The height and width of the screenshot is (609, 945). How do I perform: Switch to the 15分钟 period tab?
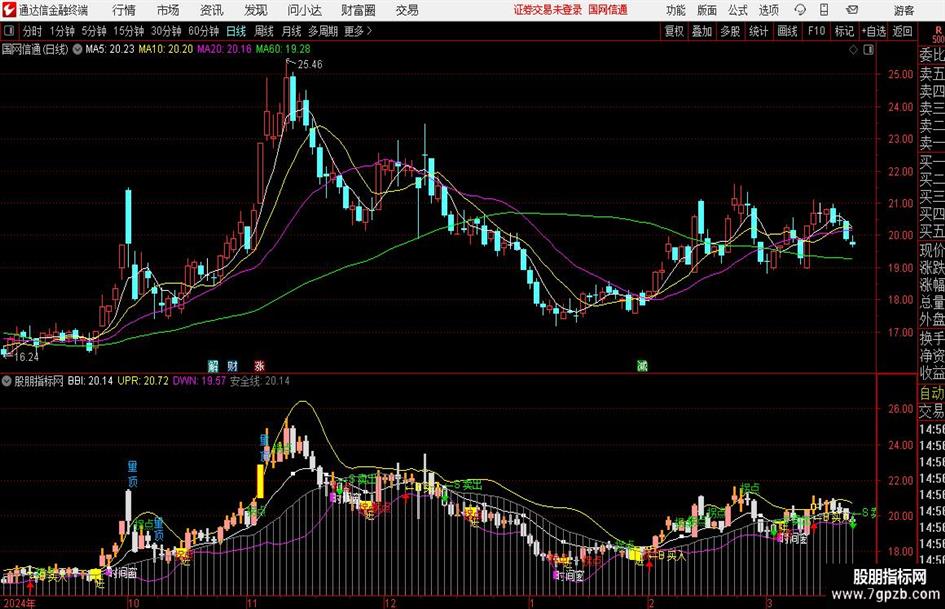128,31
